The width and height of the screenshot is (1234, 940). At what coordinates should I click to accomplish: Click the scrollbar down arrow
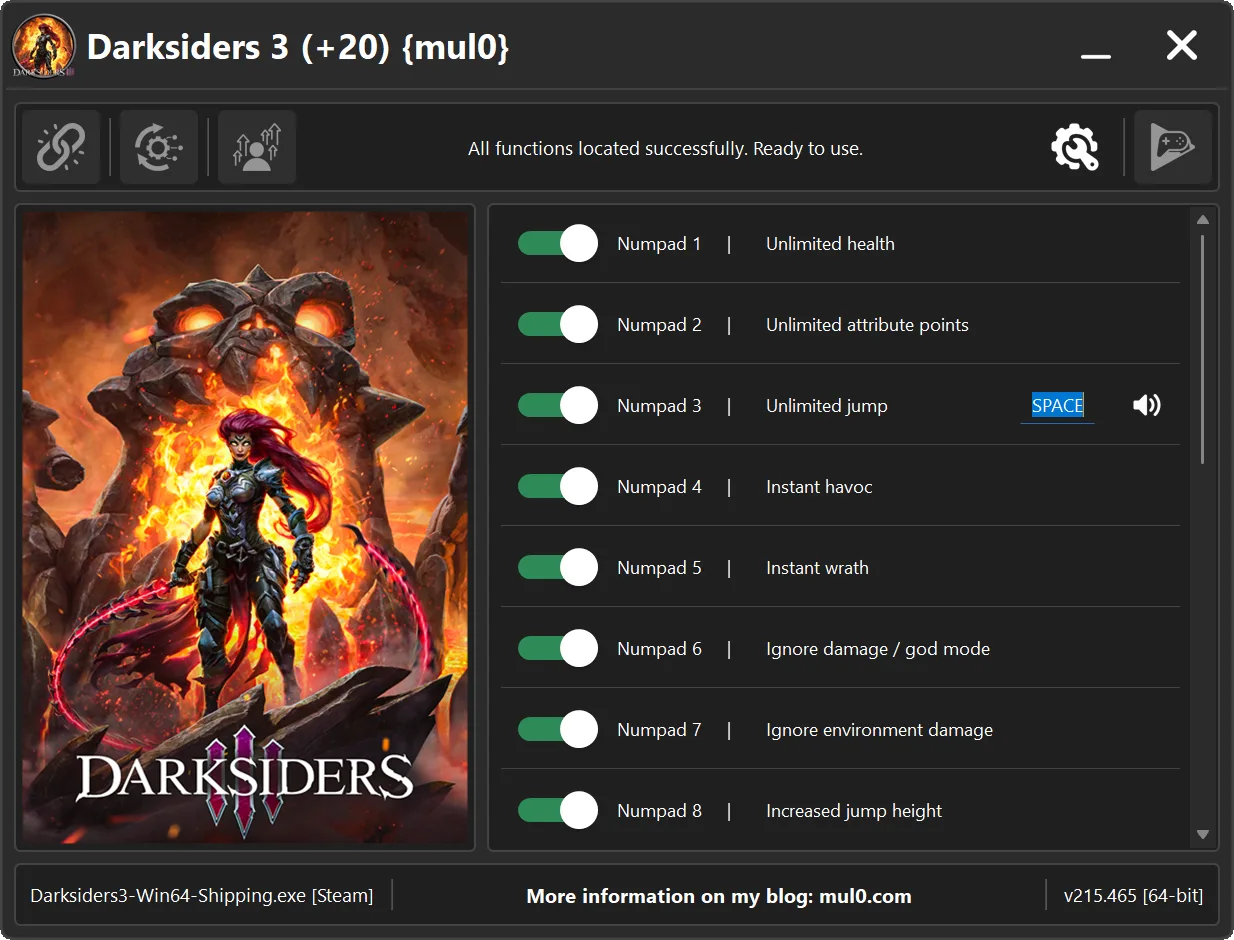click(x=1203, y=834)
